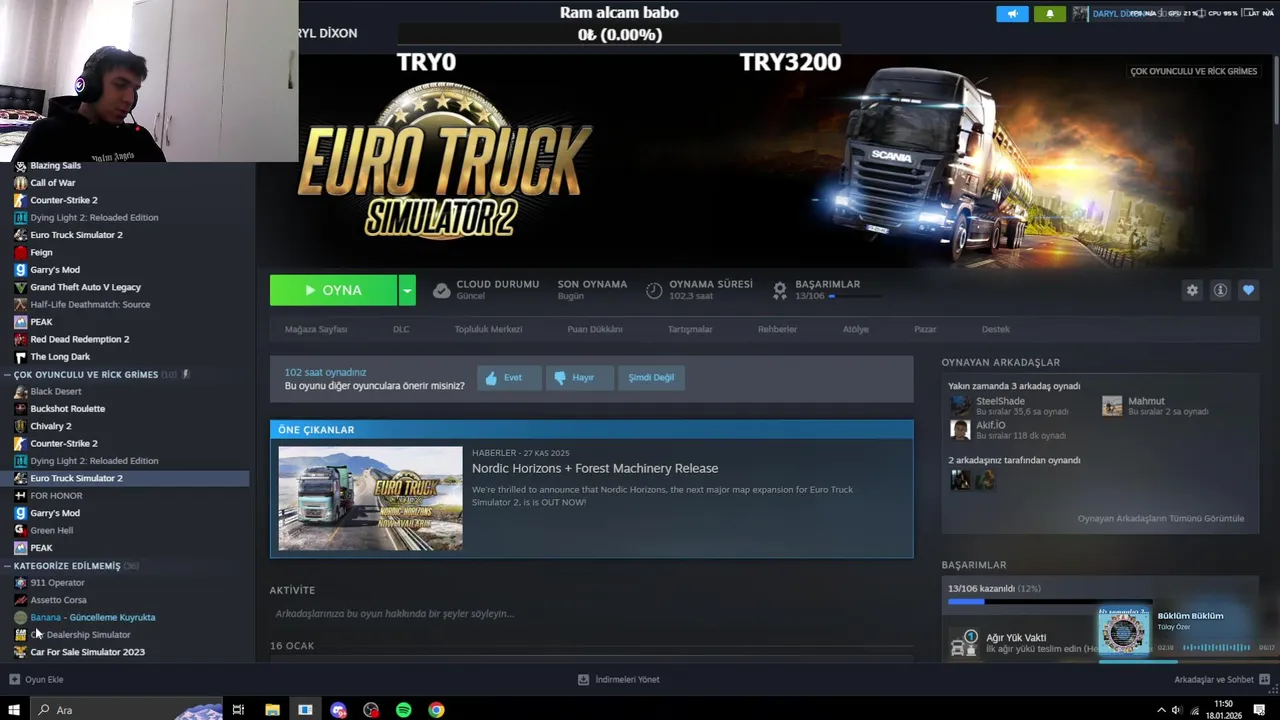Click the Büklüm Büklüm song album art
The width and height of the screenshot is (1280, 720).
tap(1123, 633)
